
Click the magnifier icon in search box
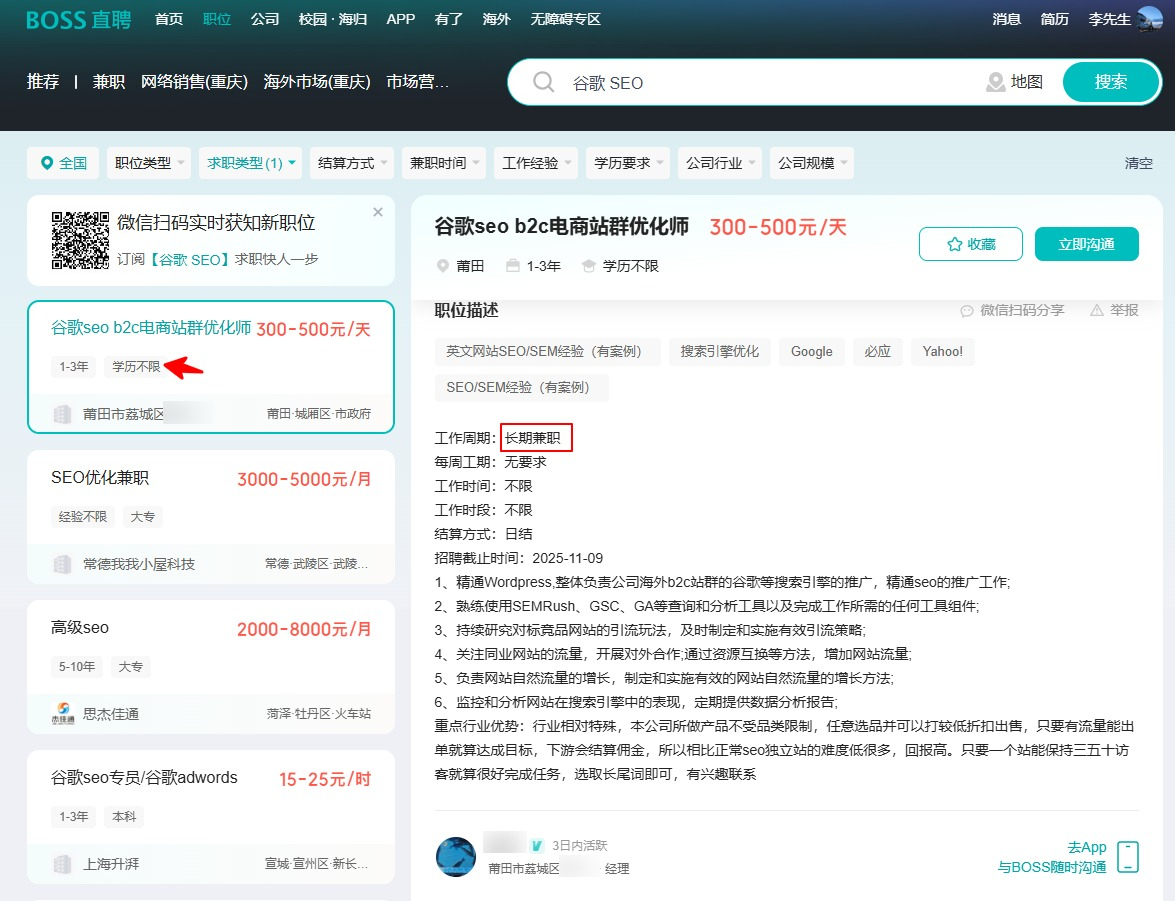tap(544, 83)
